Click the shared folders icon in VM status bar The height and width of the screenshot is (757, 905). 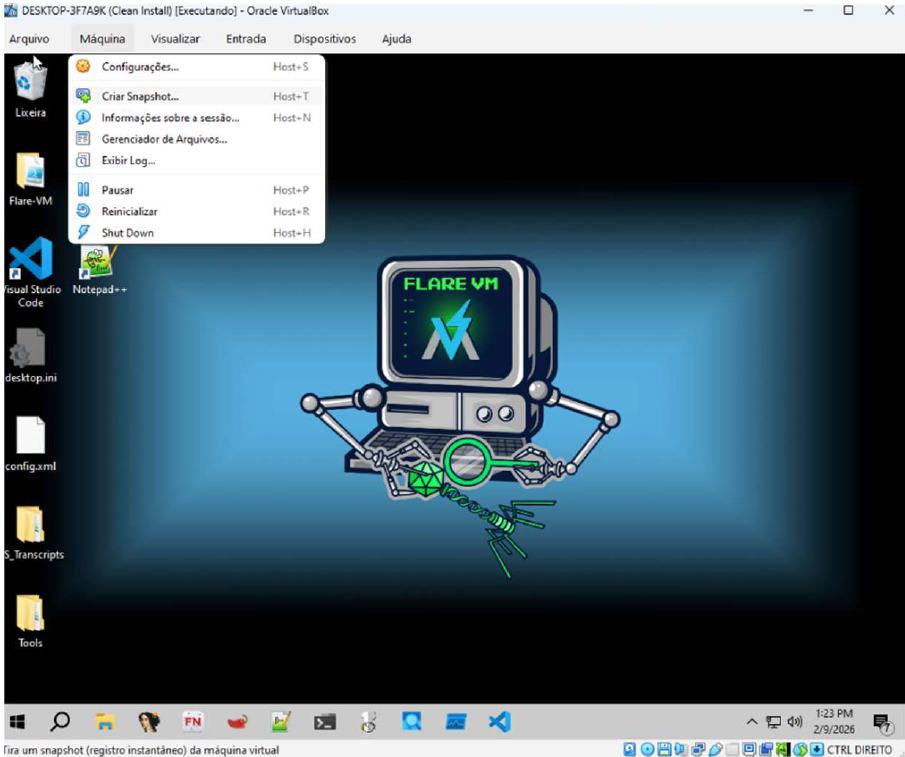[731, 748]
